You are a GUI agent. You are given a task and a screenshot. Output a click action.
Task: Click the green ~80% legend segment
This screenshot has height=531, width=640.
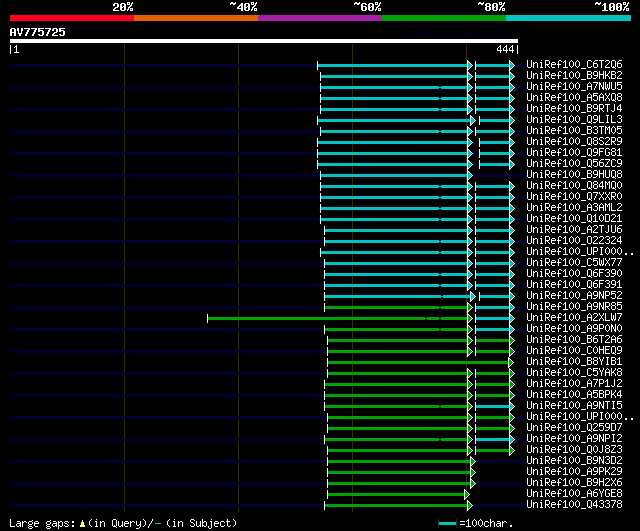click(x=444, y=18)
